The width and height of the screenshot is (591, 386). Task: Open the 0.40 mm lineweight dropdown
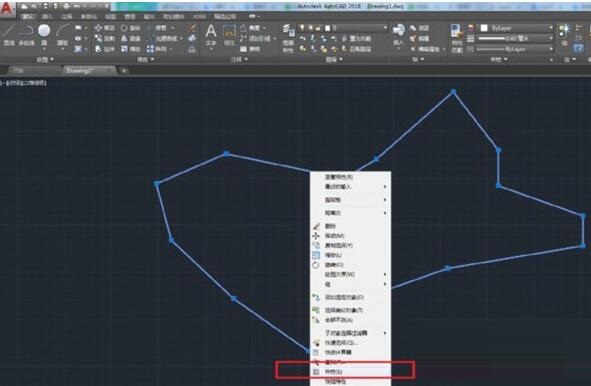(550, 38)
